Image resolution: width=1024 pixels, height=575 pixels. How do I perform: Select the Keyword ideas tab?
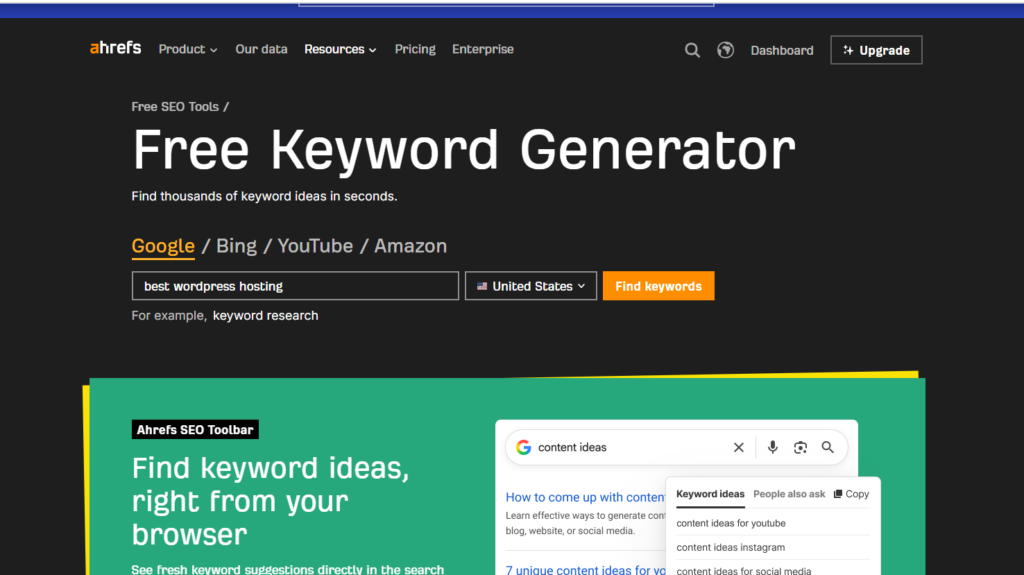point(710,494)
